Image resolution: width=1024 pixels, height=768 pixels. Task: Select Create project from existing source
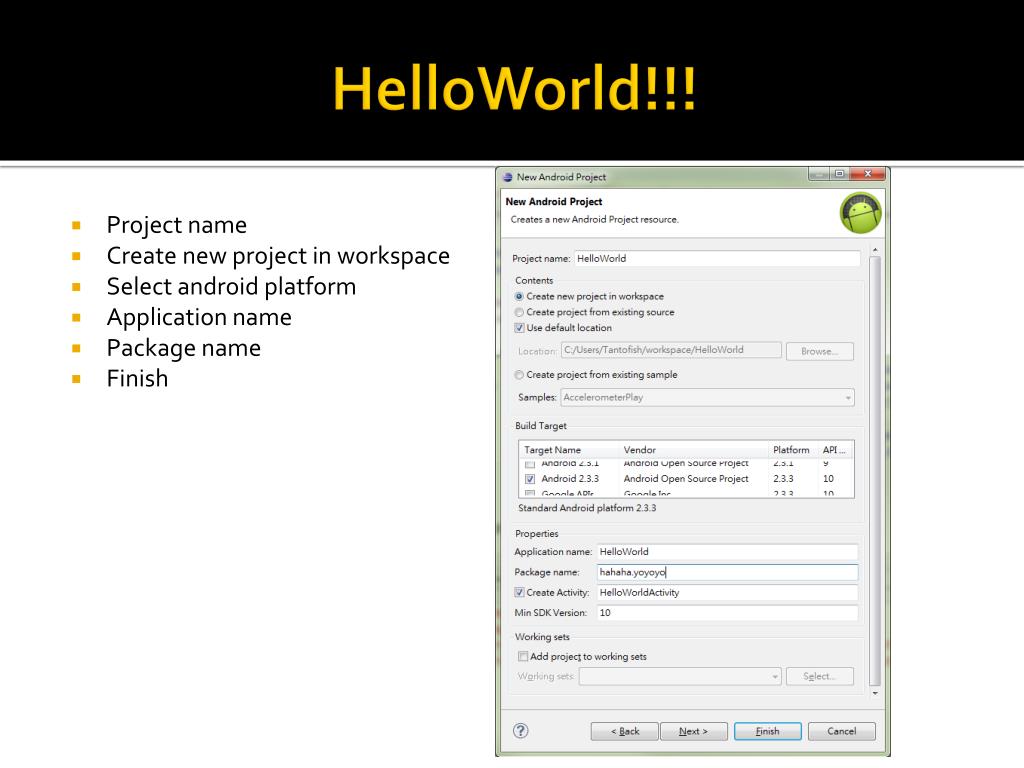519,312
